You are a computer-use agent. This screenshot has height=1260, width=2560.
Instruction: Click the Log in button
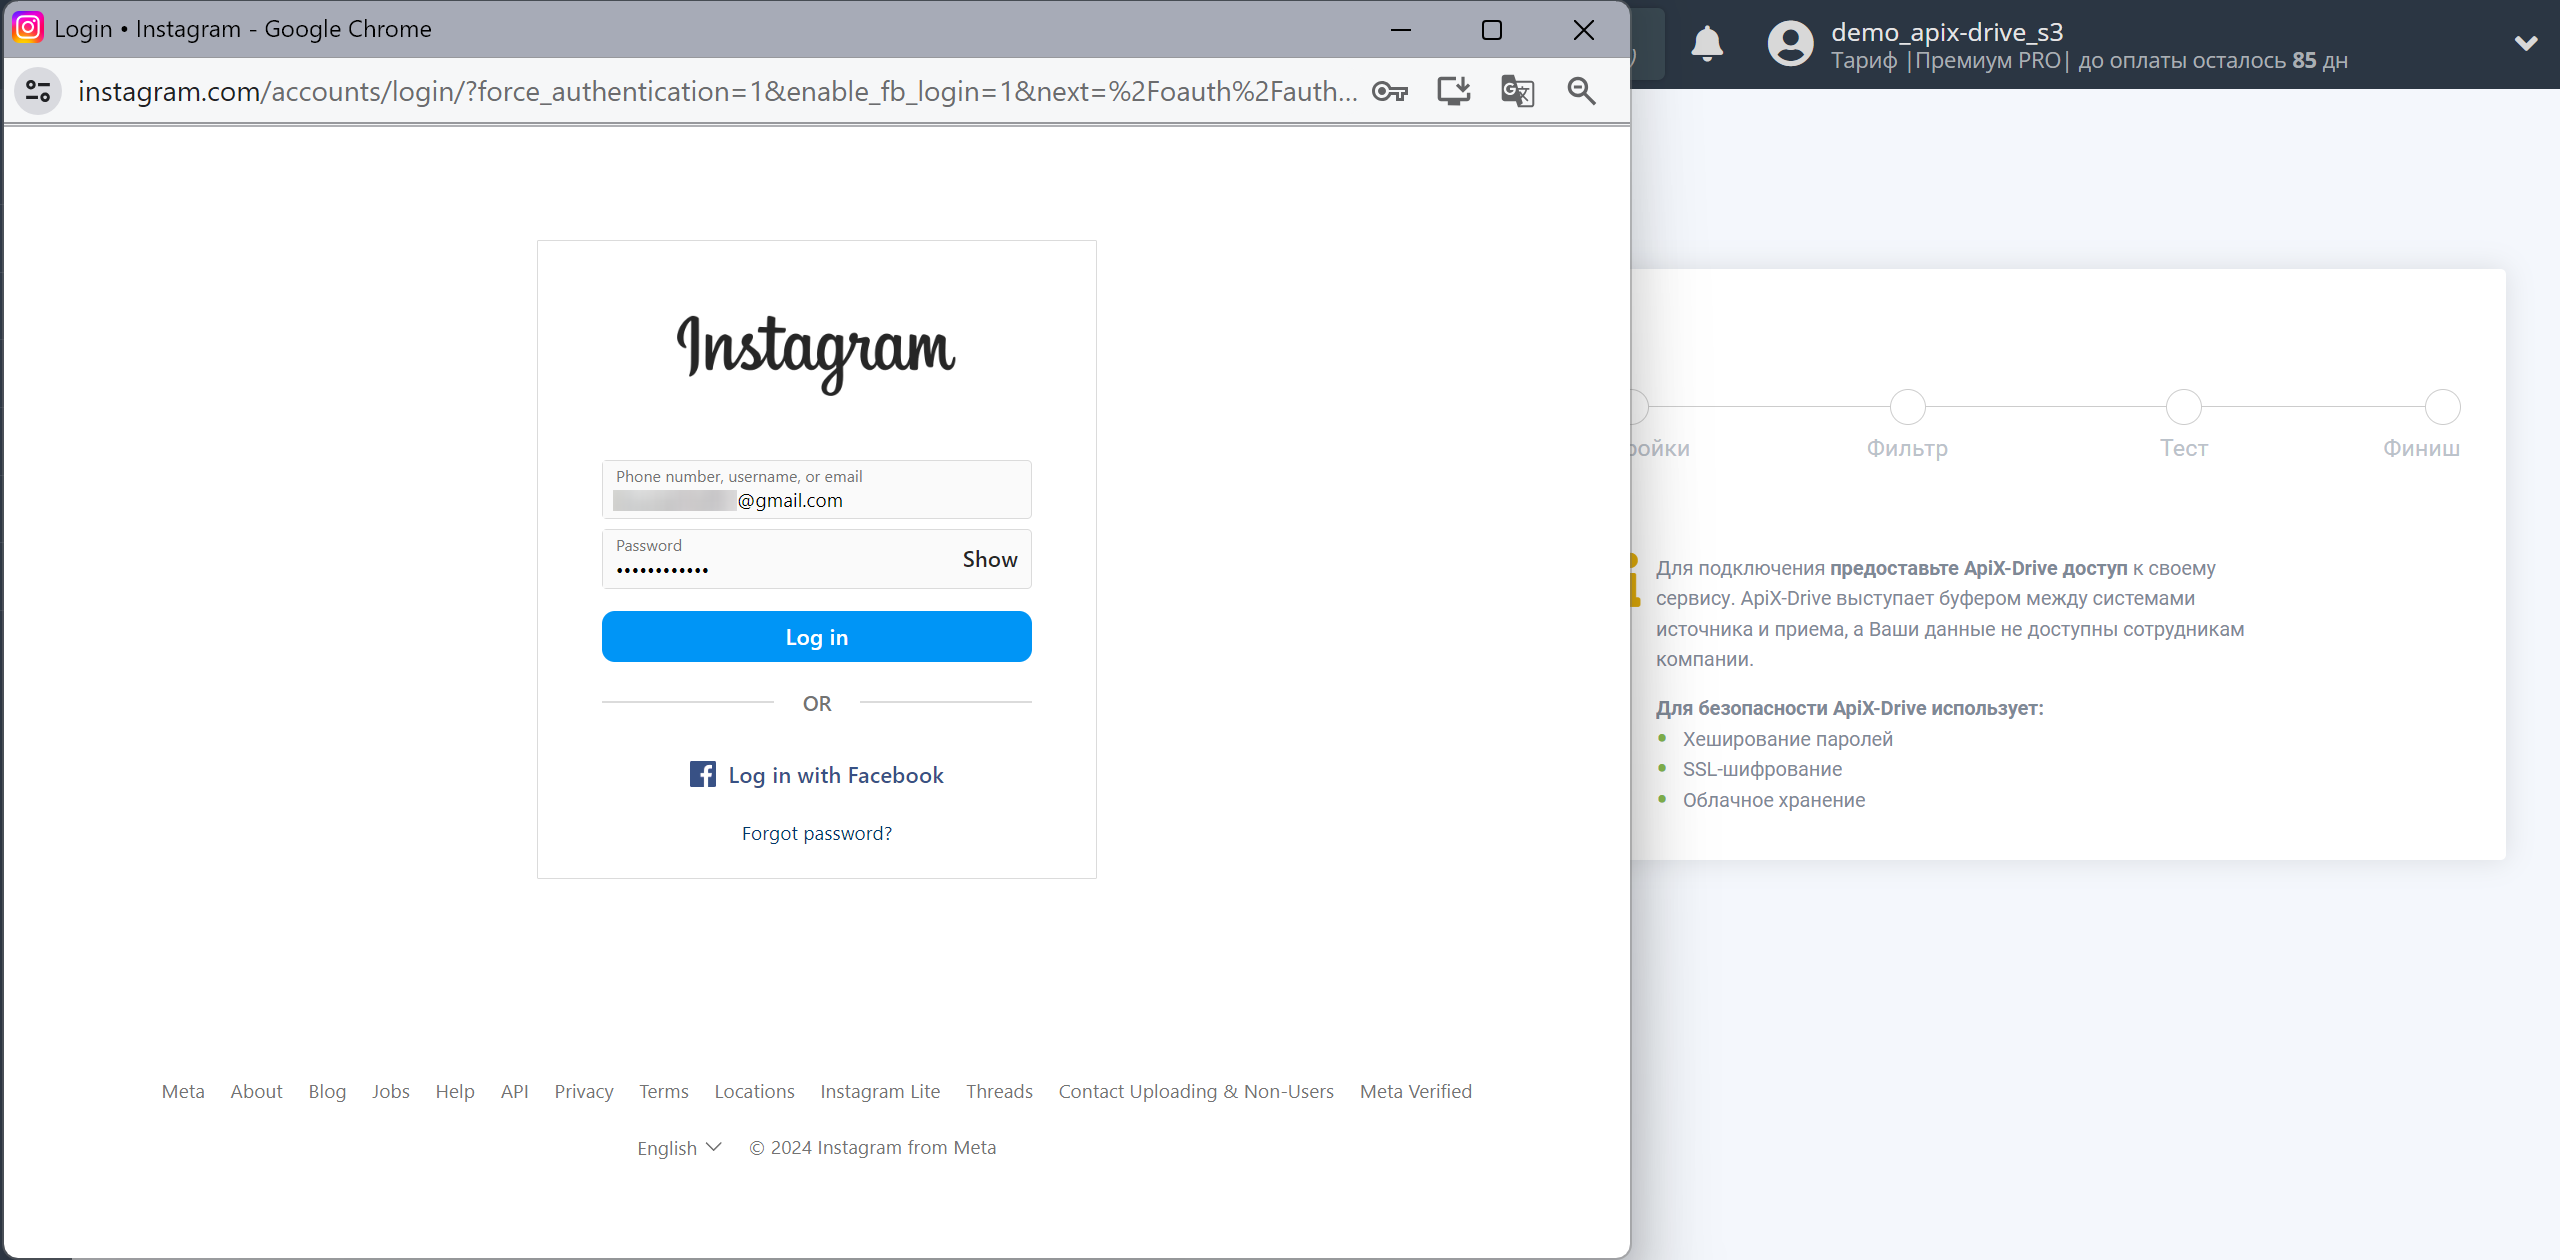[816, 637]
